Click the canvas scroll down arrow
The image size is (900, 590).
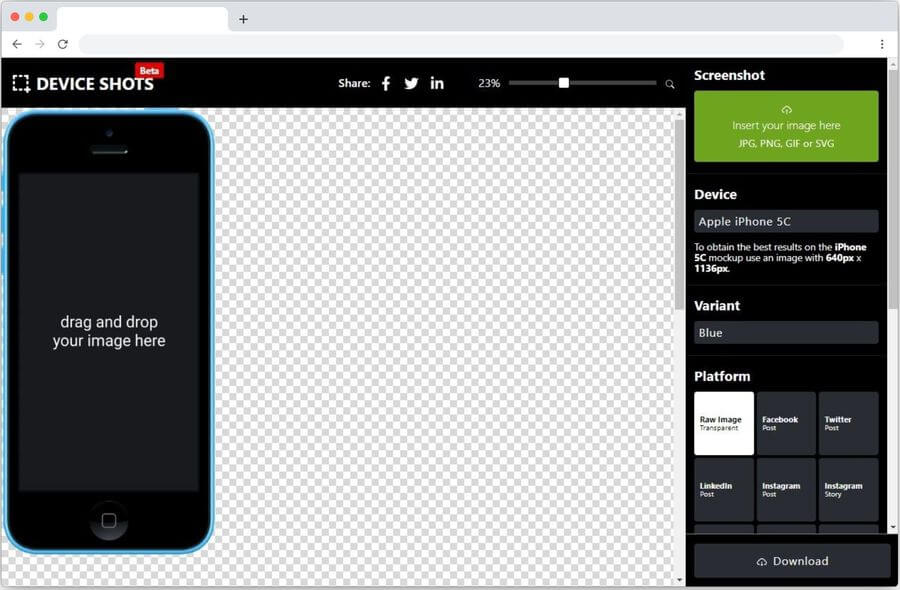[x=680, y=580]
